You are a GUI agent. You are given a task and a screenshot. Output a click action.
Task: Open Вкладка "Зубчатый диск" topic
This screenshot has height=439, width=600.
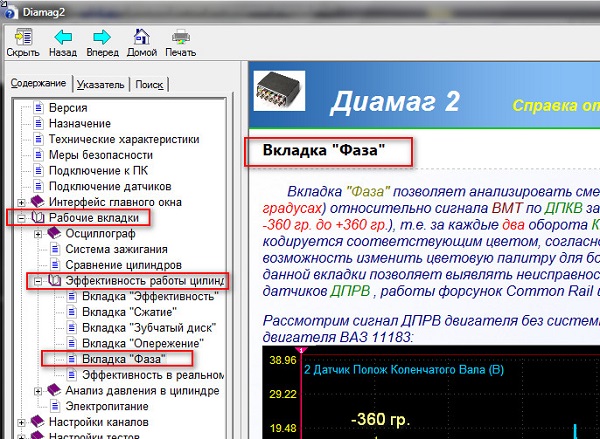point(149,328)
